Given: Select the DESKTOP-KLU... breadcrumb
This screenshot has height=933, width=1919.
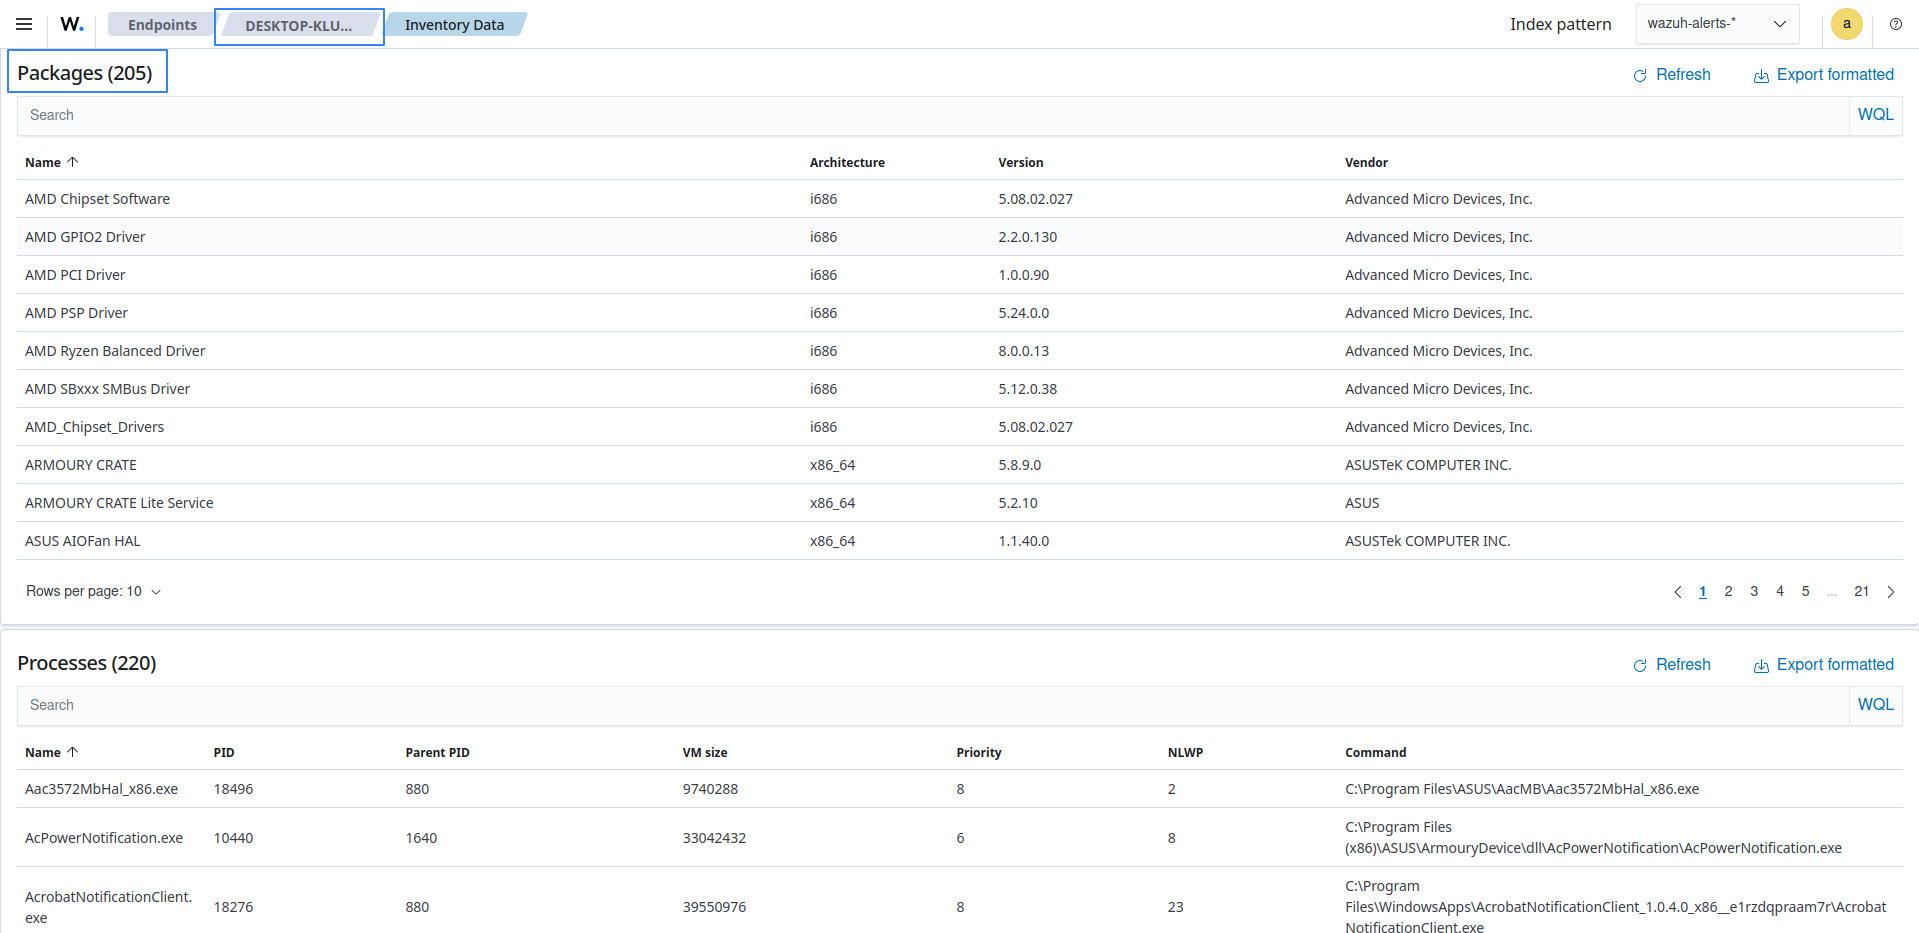Looking at the screenshot, I should click(299, 26).
